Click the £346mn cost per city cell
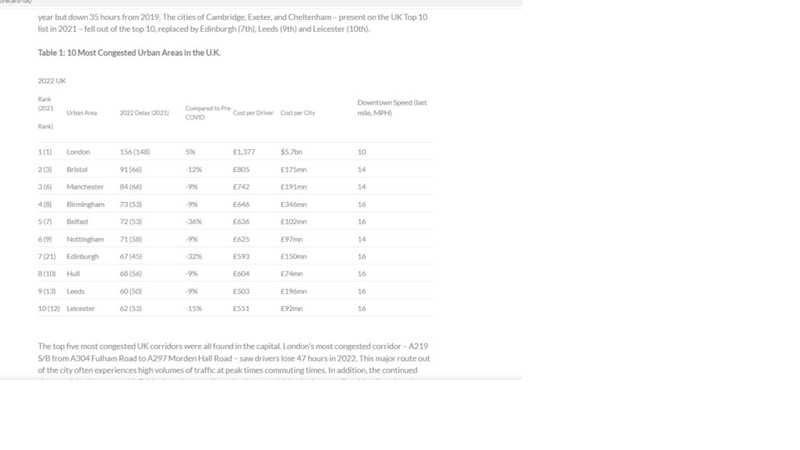 tap(295, 204)
